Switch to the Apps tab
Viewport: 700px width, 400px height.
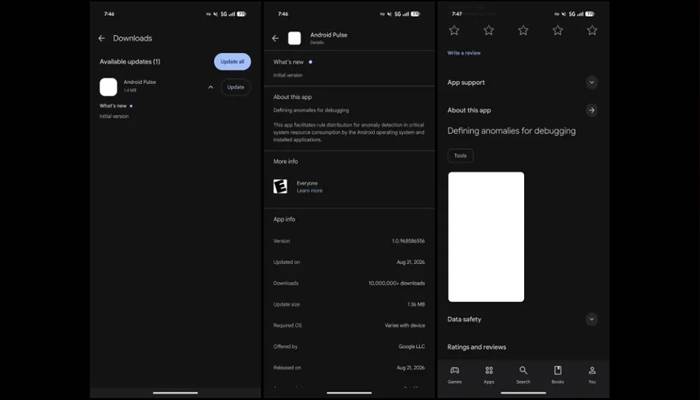[489, 374]
